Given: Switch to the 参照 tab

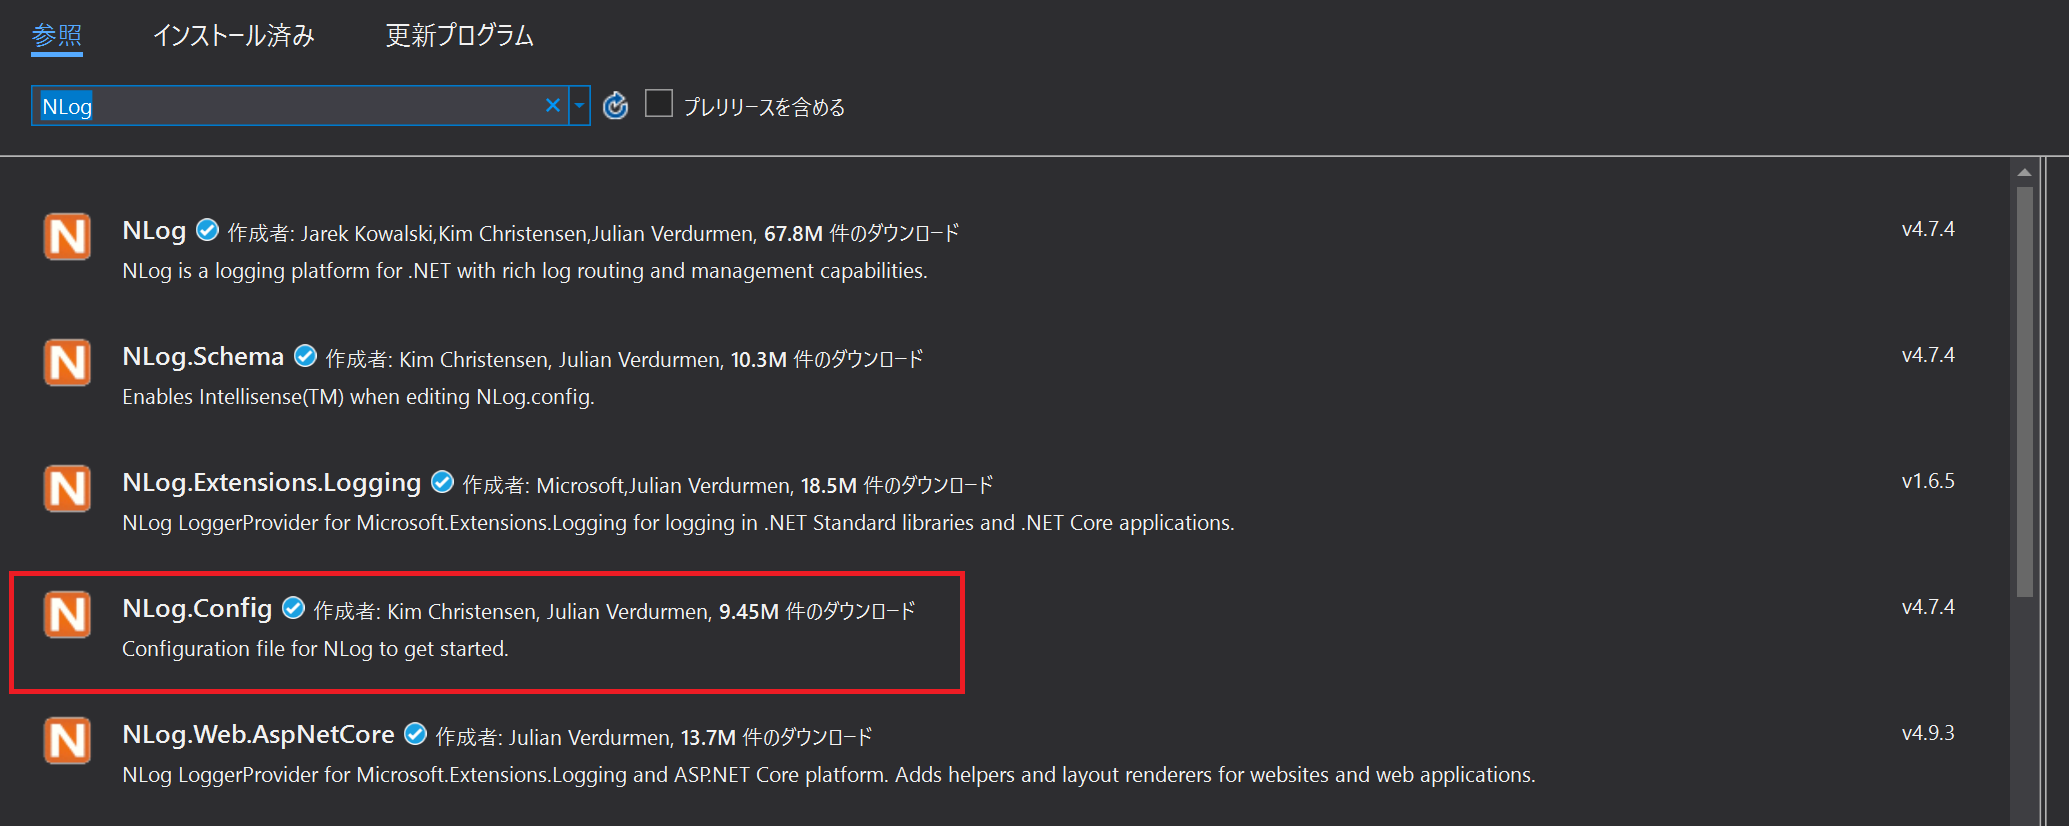Looking at the screenshot, I should pos(57,36).
